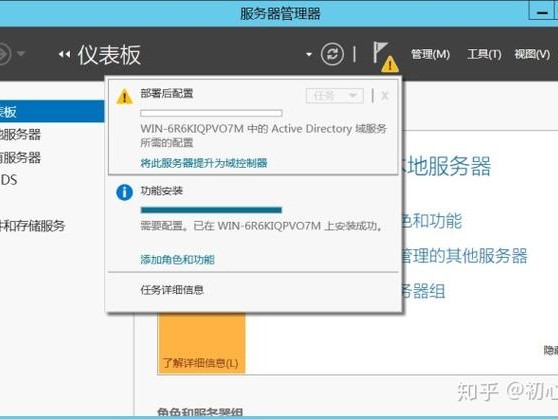Click the 本地服务器 heading link in dashboard
Screen dimensions: 558x419
pos(447,166)
